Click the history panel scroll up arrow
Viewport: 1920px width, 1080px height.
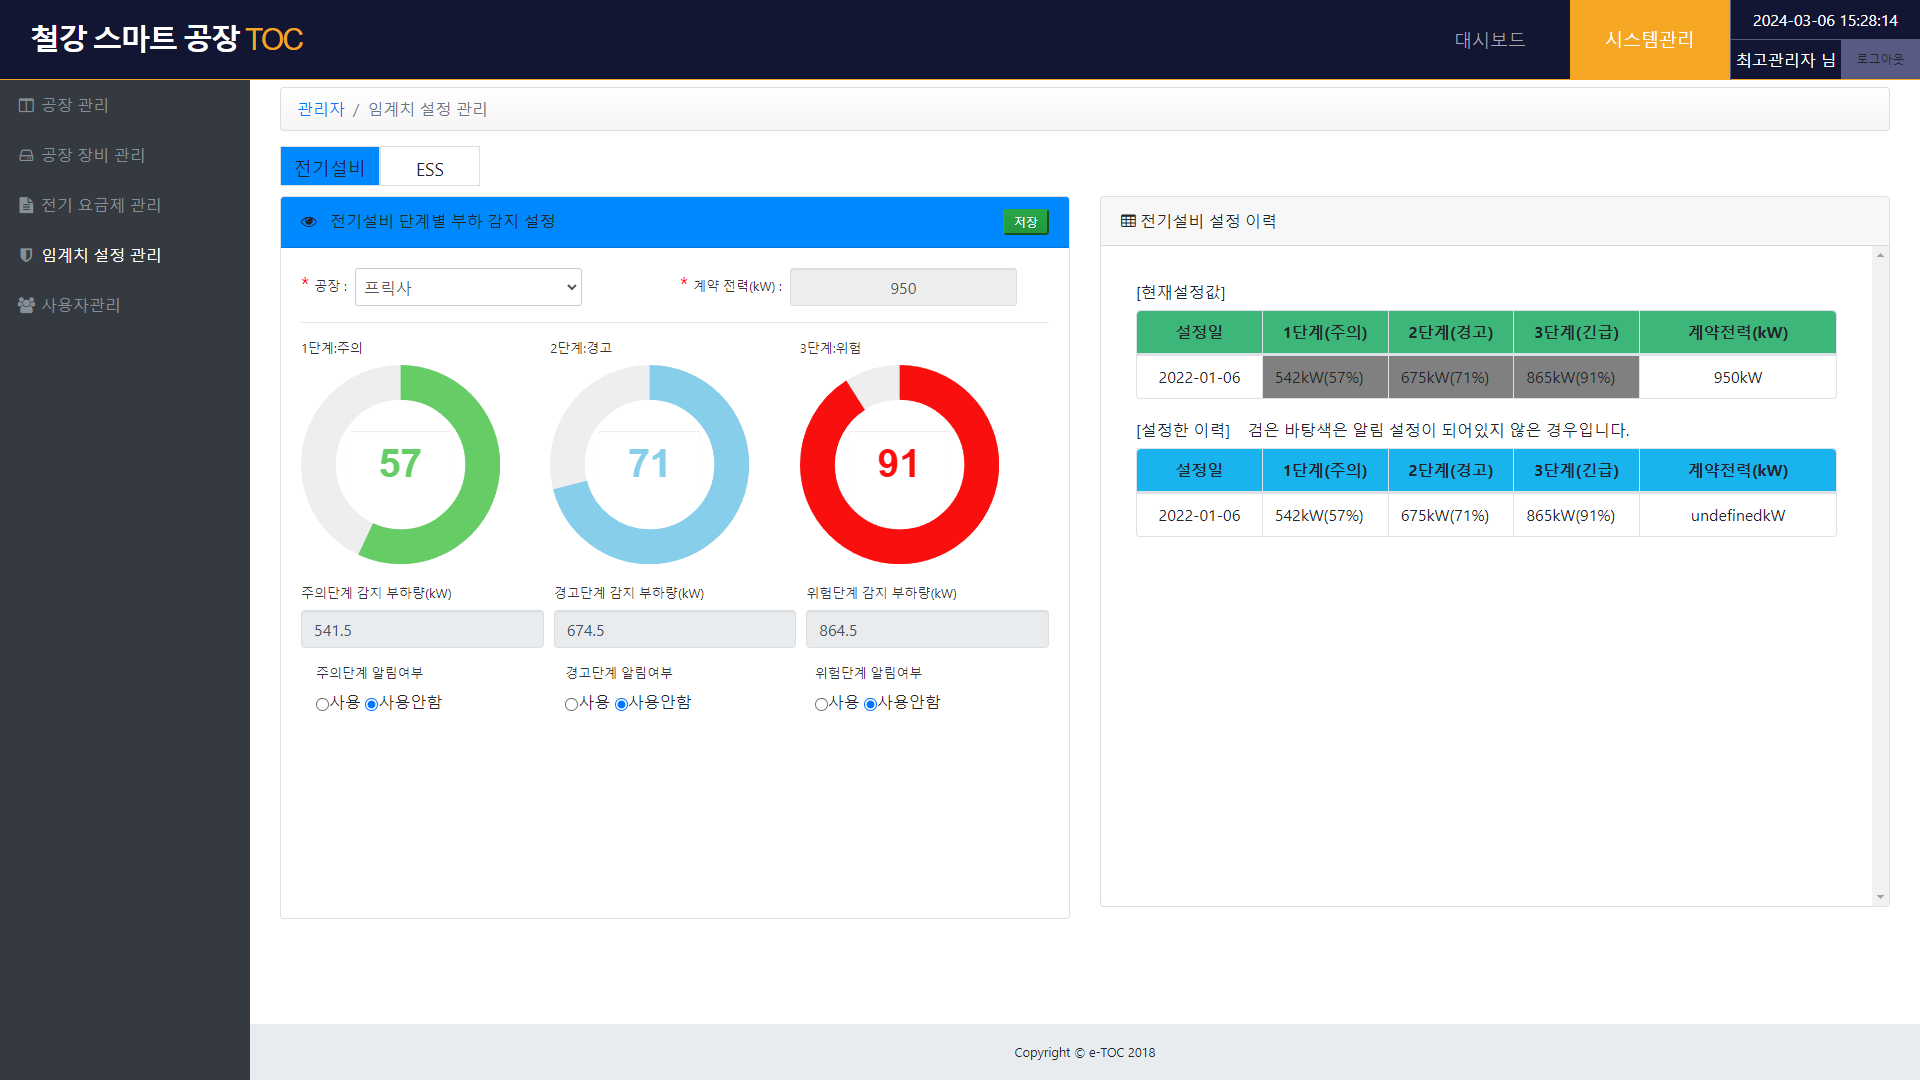point(1880,255)
